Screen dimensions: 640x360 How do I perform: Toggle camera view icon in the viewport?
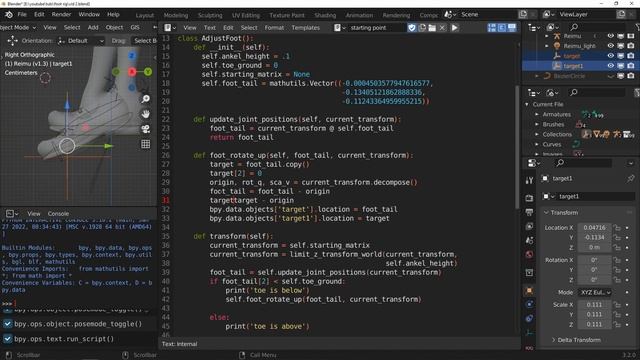tap(146, 129)
